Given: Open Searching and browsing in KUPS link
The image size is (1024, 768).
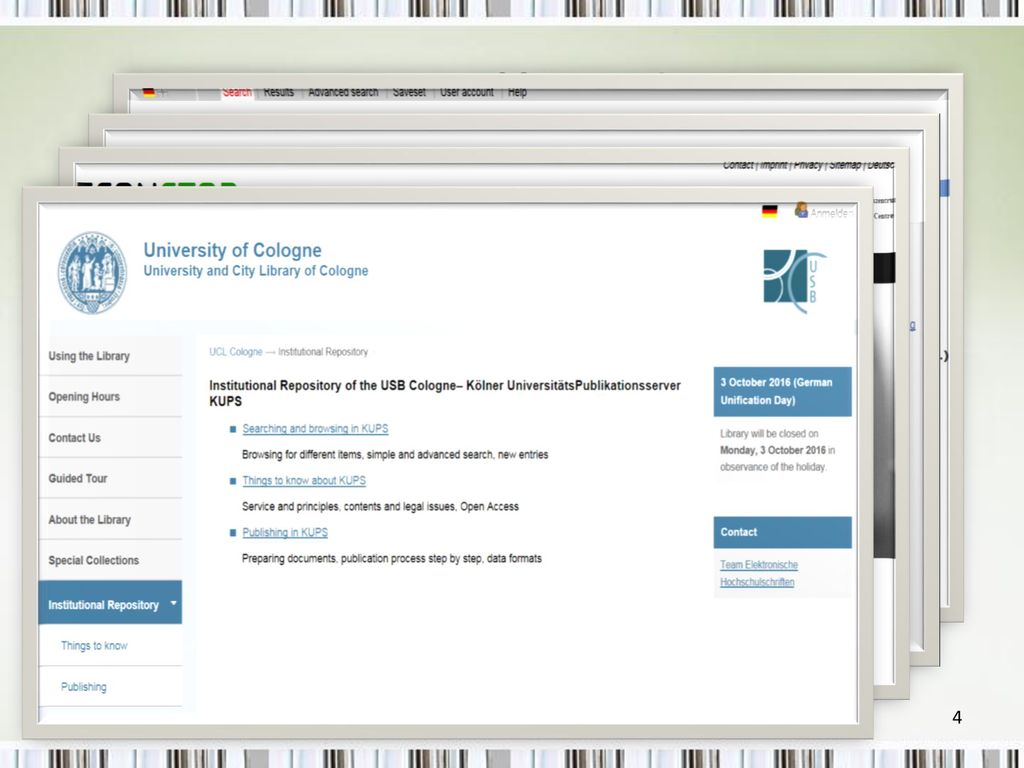Looking at the screenshot, I should point(315,429).
